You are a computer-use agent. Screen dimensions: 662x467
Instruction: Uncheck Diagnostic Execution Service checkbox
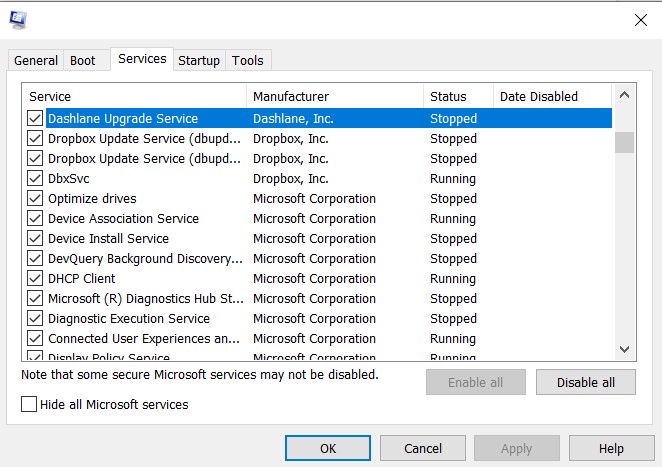(x=35, y=318)
